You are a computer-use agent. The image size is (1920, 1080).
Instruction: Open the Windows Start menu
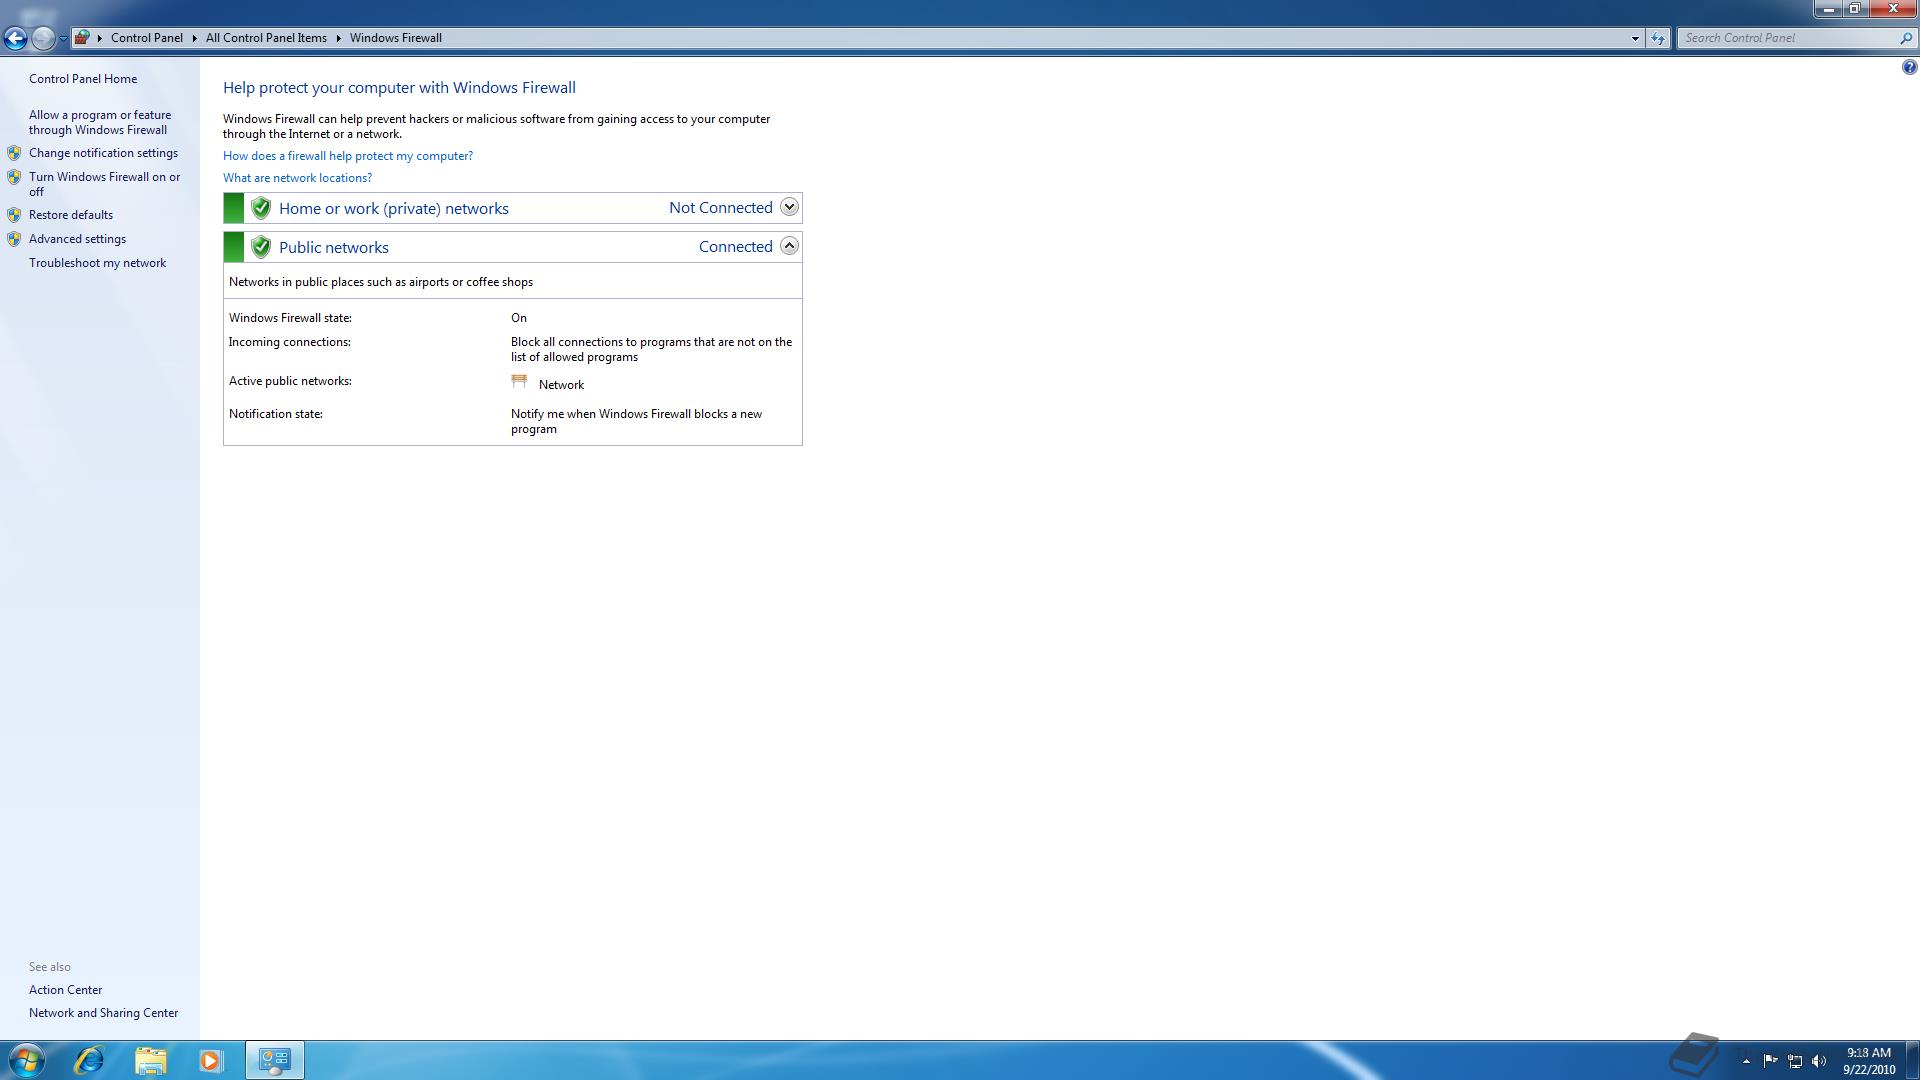pyautogui.click(x=26, y=1060)
